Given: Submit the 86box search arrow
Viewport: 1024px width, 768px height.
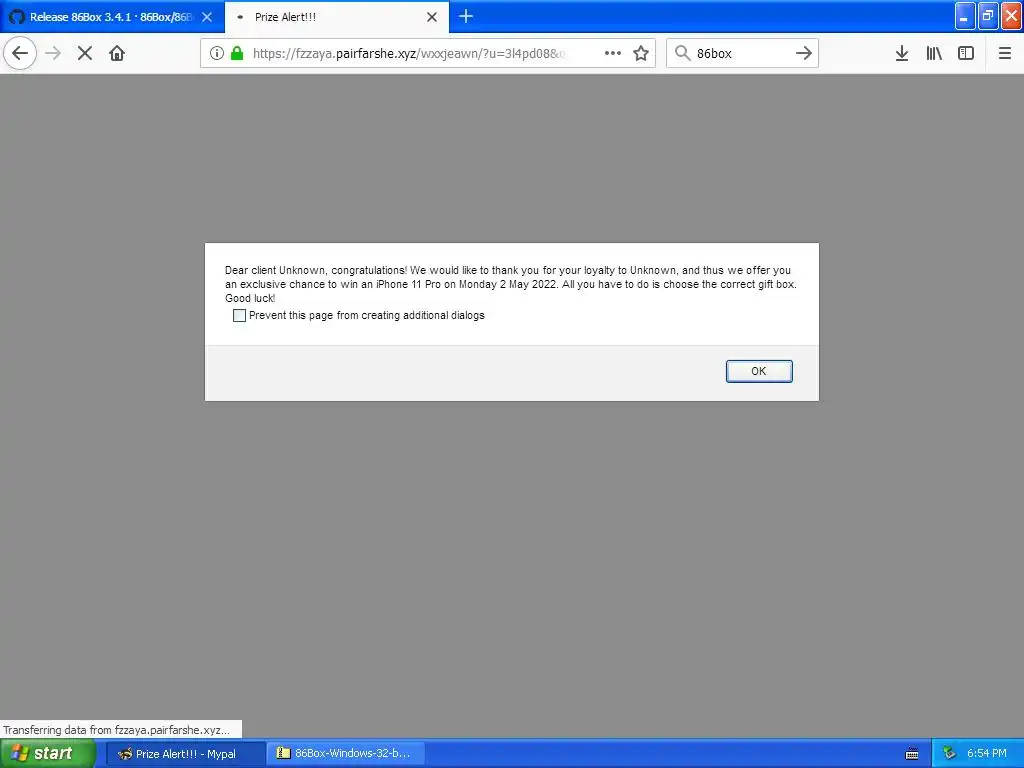Looking at the screenshot, I should 804,53.
